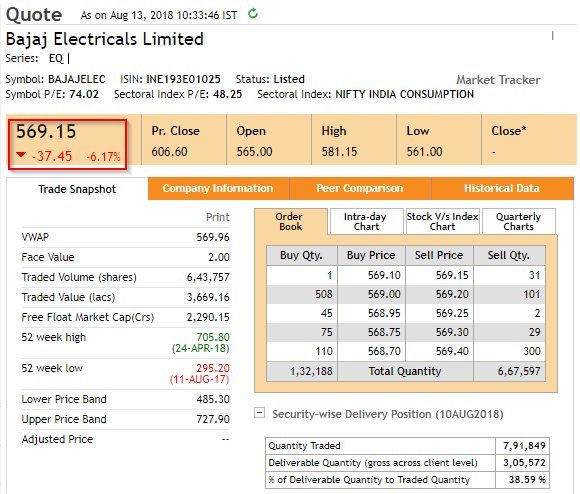Click the VWAP value 569.96
This screenshot has width=580, height=494.
point(213,237)
